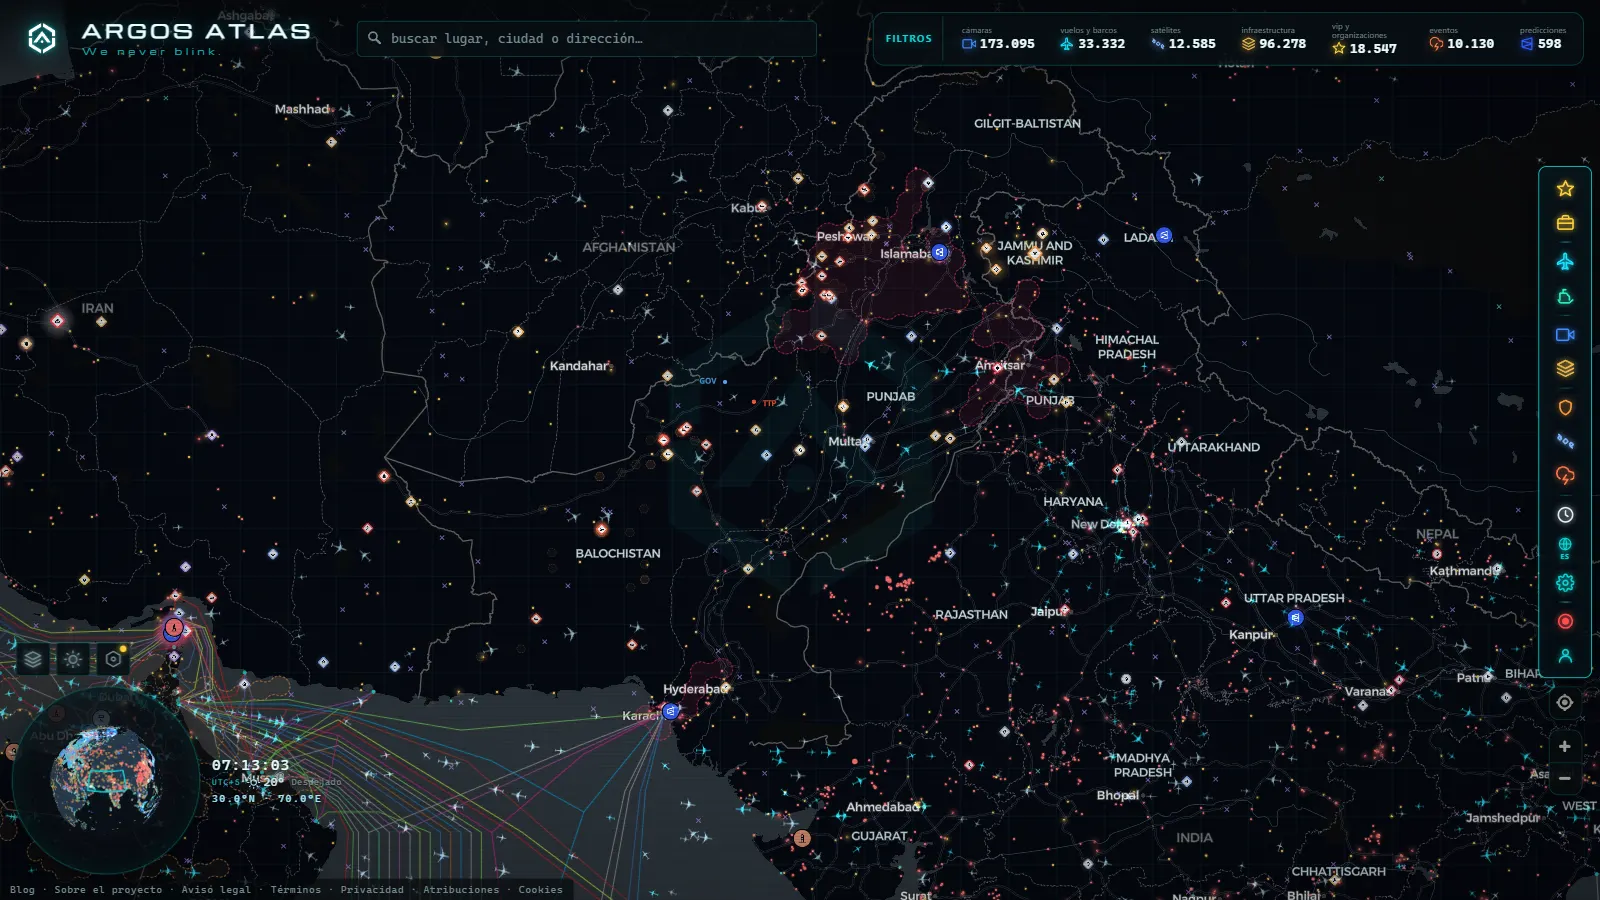The width and height of the screenshot is (1600, 900).
Task: Click the locate-me target button
Action: click(1565, 703)
